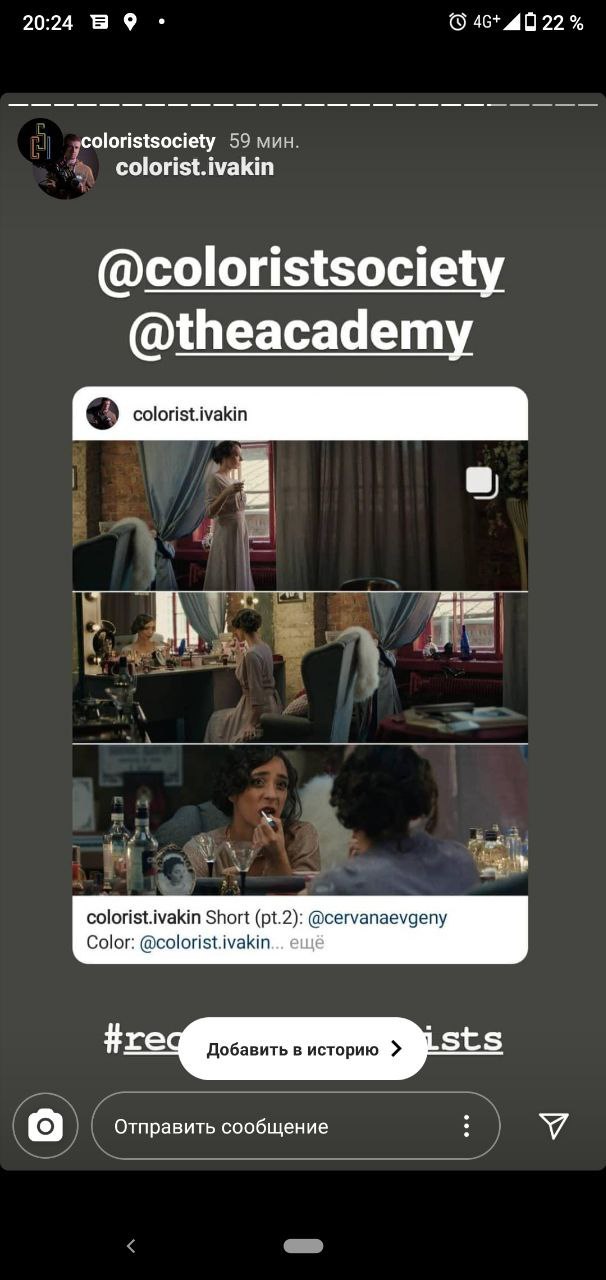
Task: Tap the story progress bar at top
Action: click(303, 103)
